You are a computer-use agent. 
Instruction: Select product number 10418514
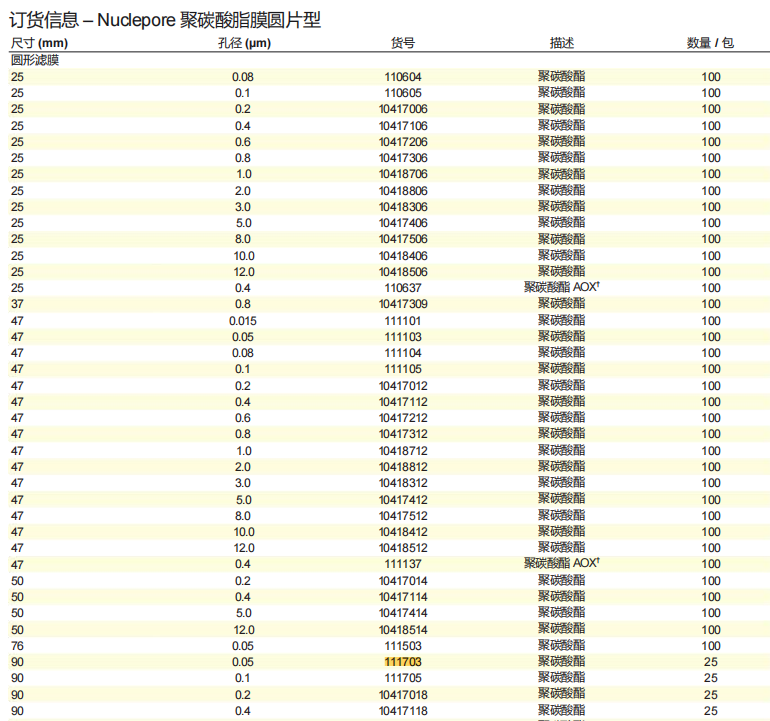coord(403,630)
